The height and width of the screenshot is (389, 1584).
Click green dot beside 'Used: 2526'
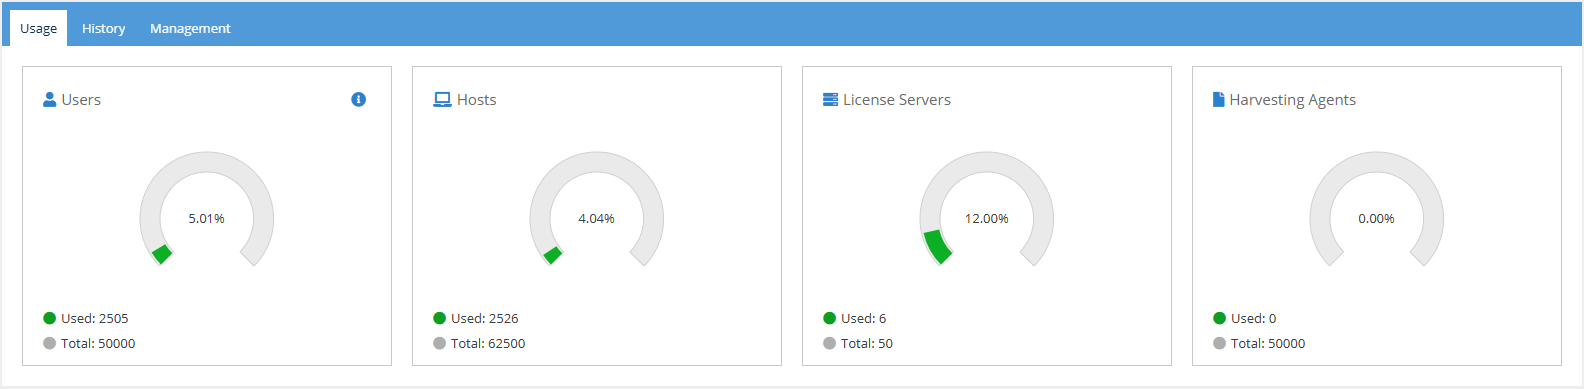click(x=439, y=318)
